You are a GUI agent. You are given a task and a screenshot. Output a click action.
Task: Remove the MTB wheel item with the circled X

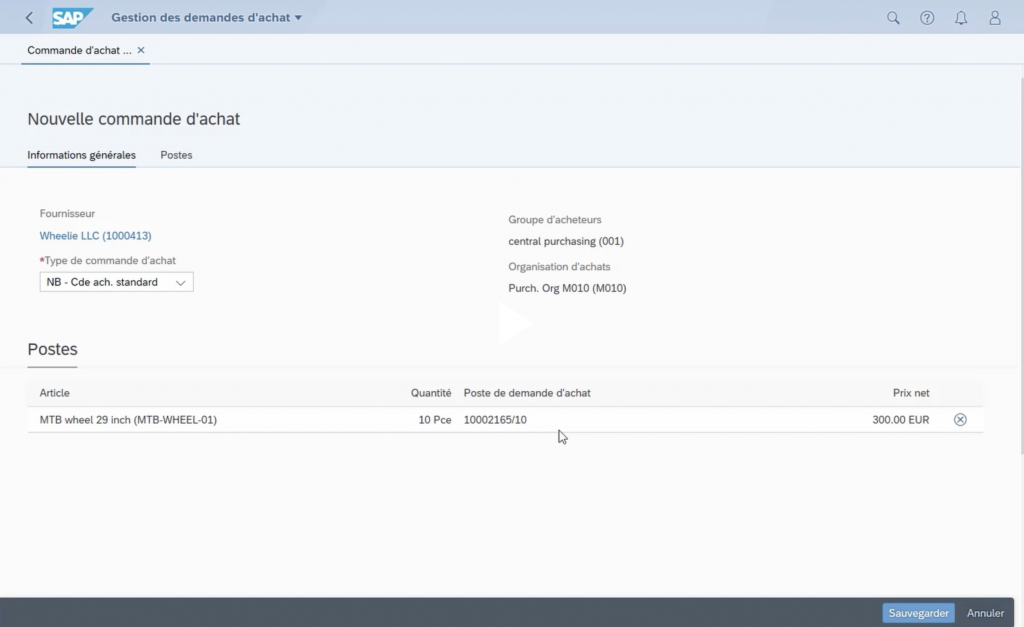click(960, 420)
